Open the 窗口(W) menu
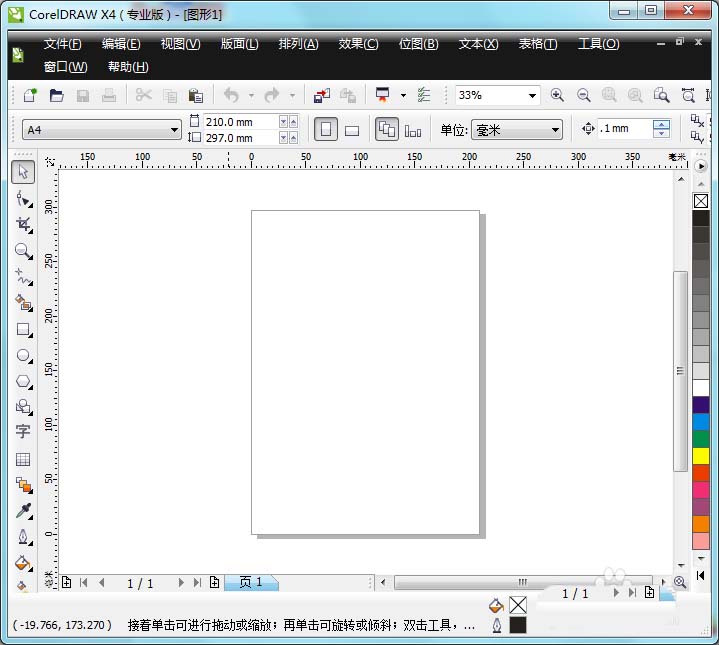This screenshot has height=645, width=719. tap(65, 67)
